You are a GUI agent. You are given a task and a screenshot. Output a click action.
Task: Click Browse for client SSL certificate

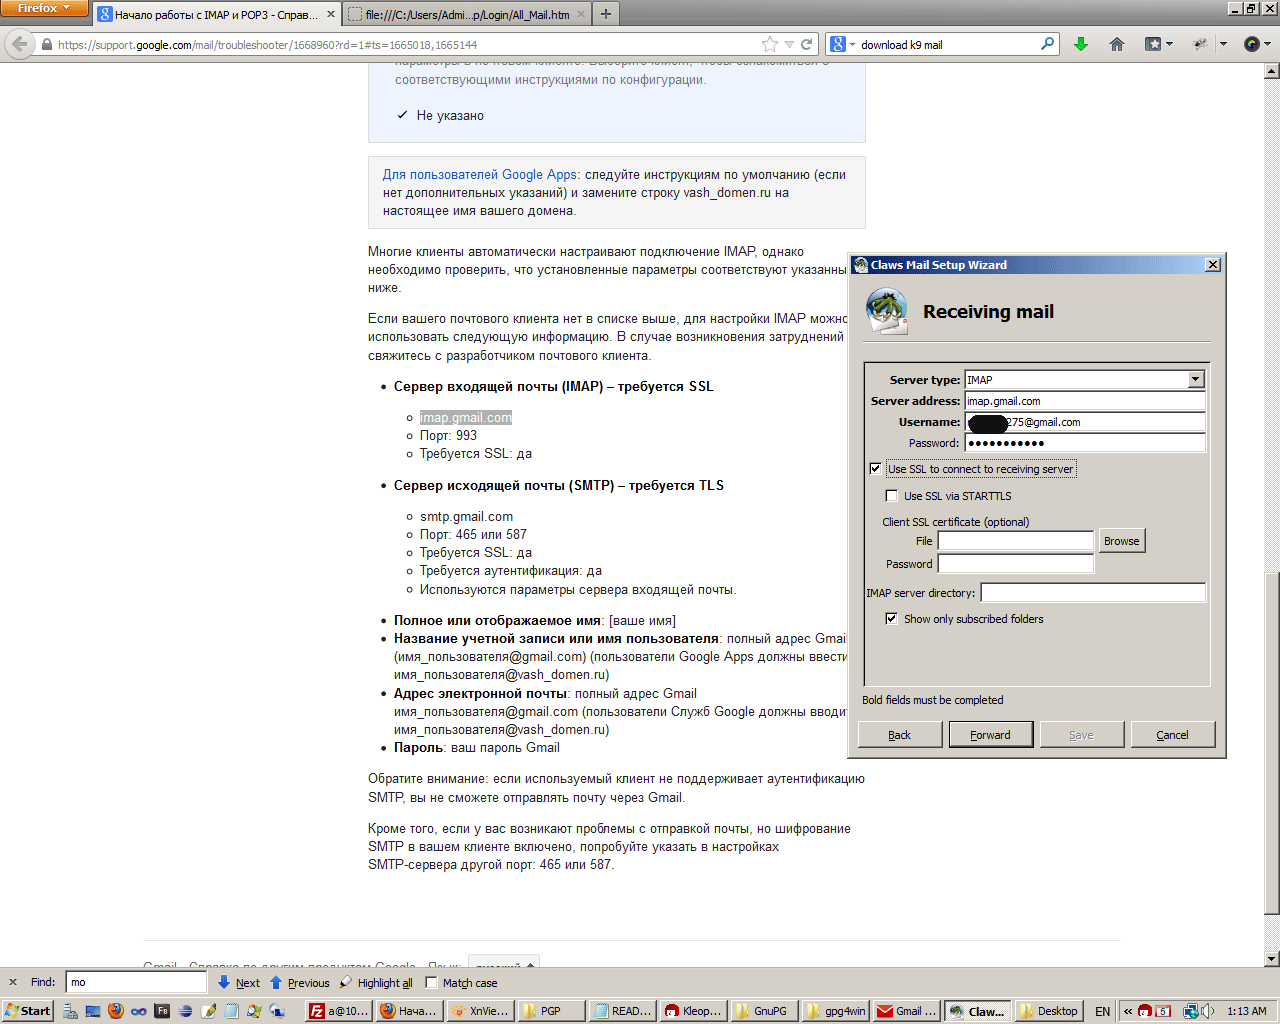[1122, 541]
